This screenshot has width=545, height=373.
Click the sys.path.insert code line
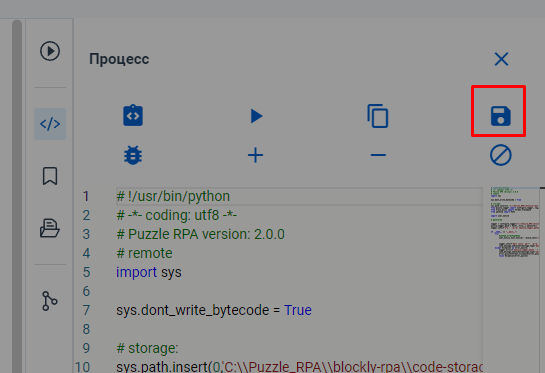(299, 367)
